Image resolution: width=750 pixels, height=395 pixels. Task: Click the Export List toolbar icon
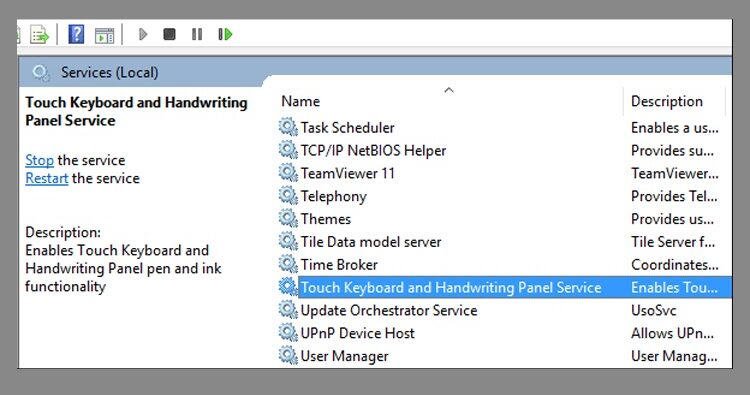(39, 34)
